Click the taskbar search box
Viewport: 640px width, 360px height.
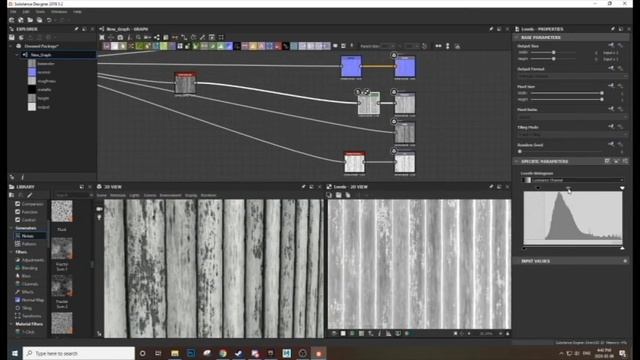pyautogui.click(x=79, y=353)
